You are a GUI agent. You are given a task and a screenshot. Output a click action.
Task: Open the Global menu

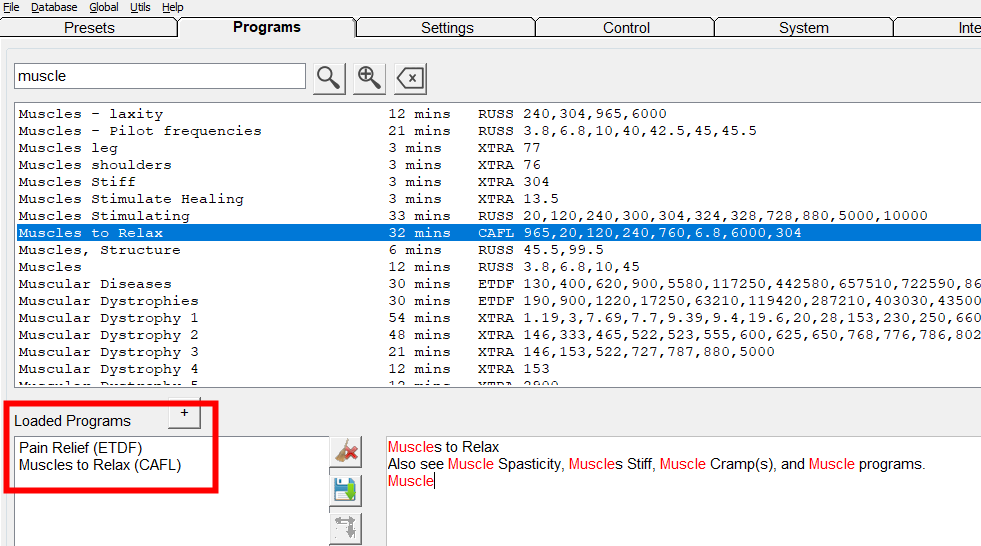(x=104, y=7)
